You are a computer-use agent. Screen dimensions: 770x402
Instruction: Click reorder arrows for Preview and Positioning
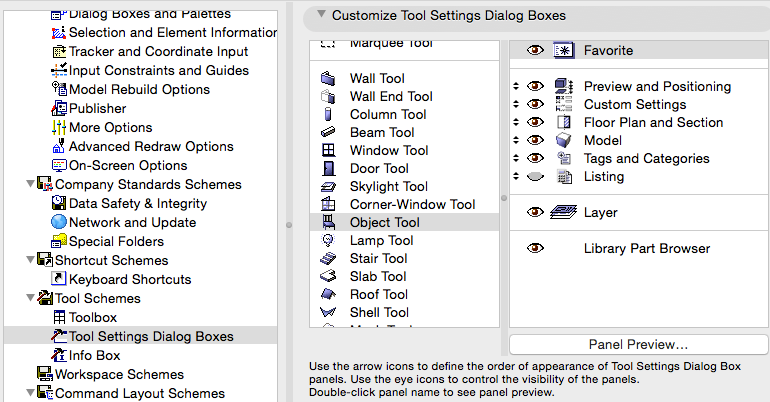click(x=516, y=86)
